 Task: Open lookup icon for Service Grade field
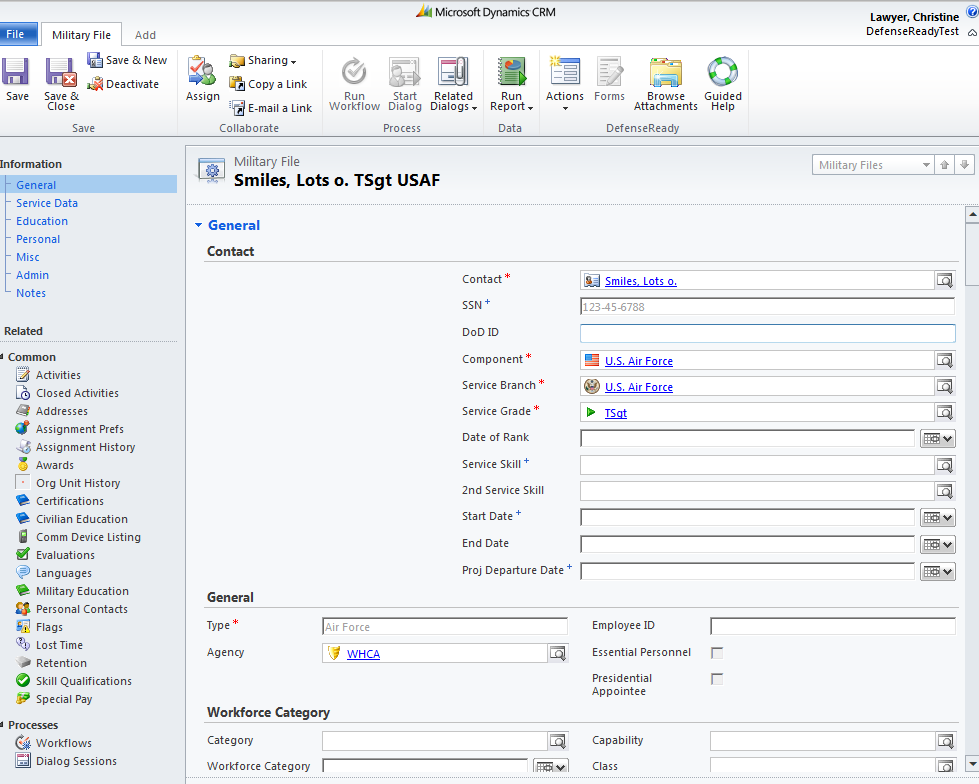[944, 412]
